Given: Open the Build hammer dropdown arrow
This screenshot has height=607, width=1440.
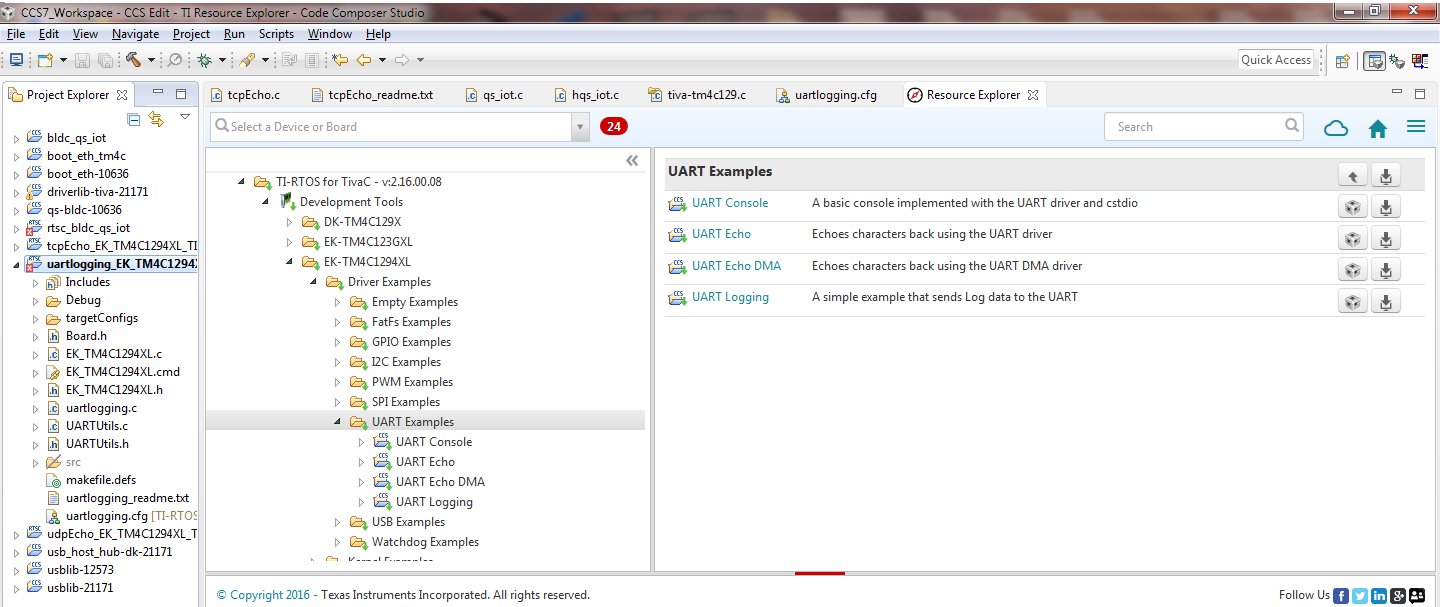Looking at the screenshot, I should (151, 60).
